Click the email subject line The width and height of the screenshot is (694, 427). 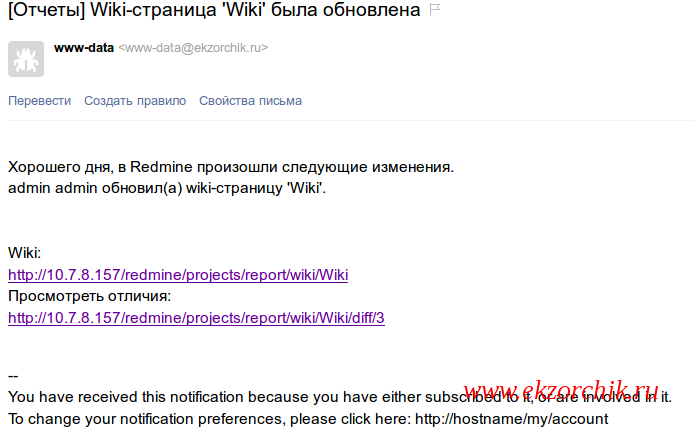coord(214,10)
